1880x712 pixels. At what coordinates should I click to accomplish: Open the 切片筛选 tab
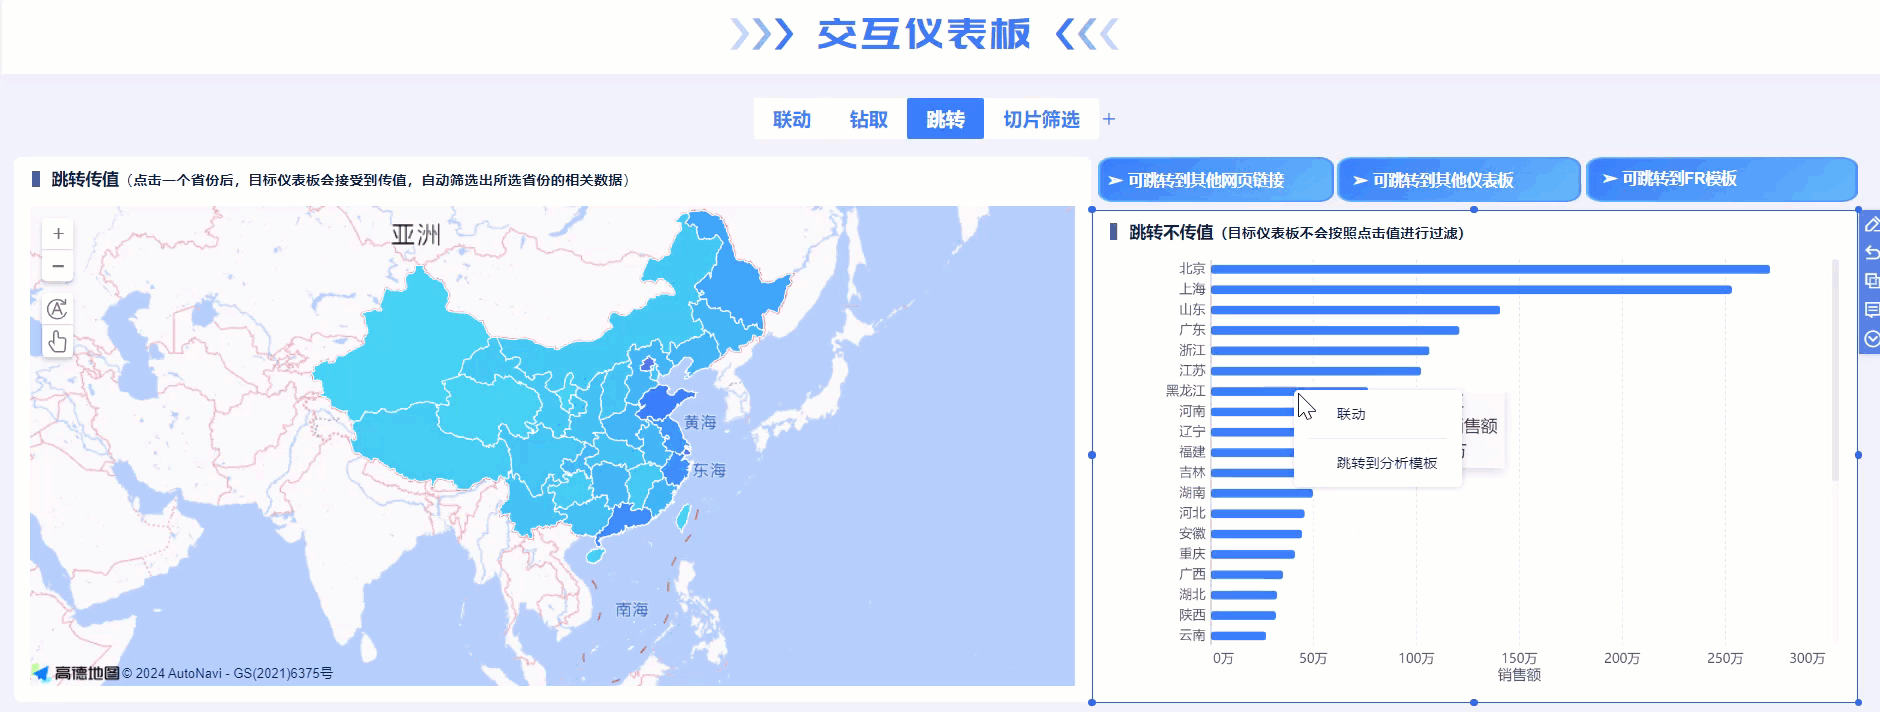pyautogui.click(x=1041, y=119)
